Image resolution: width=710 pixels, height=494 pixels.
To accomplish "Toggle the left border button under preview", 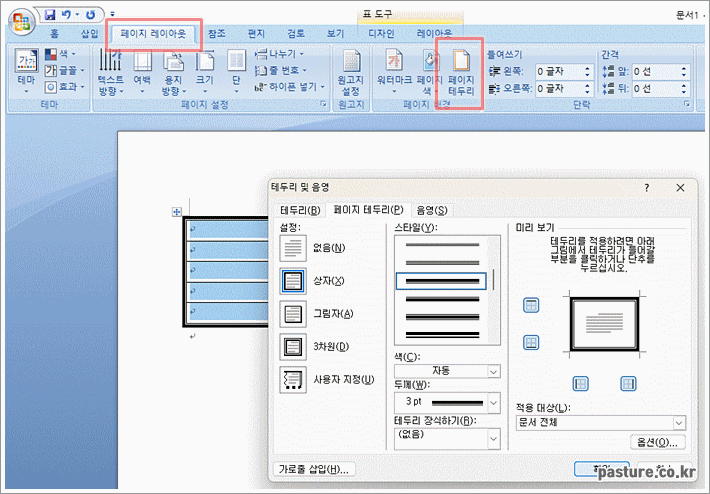I will point(580,383).
